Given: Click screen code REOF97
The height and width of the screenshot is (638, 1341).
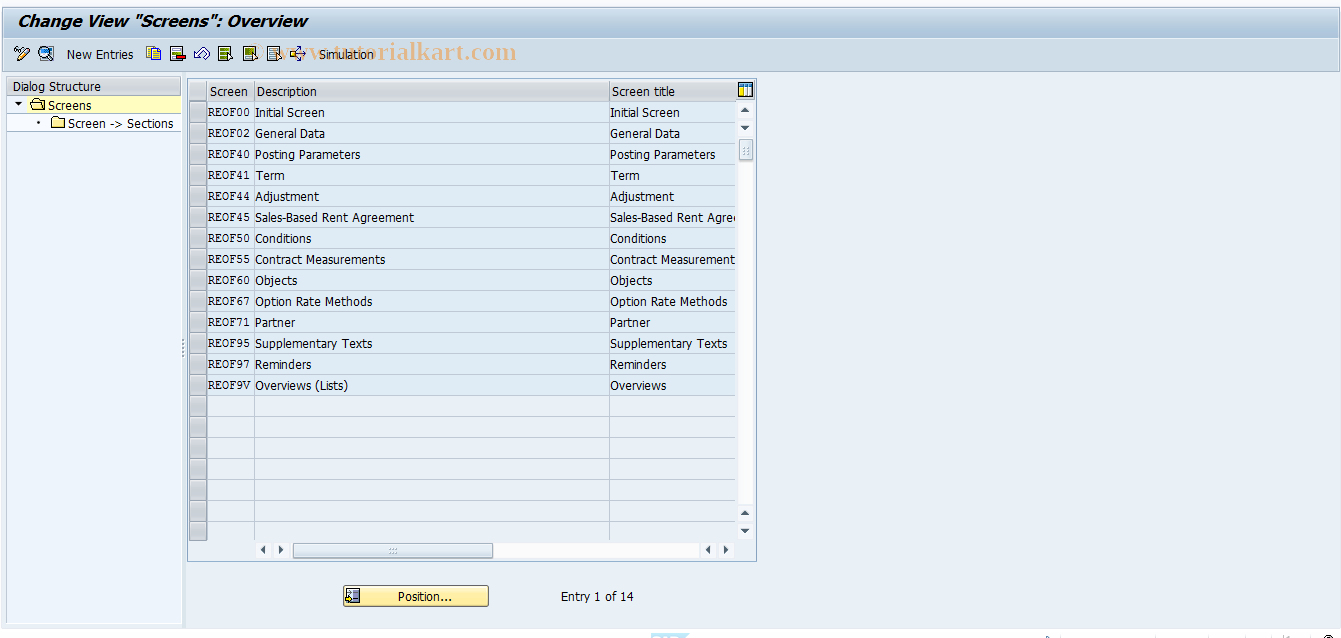Looking at the screenshot, I should tap(230, 364).
